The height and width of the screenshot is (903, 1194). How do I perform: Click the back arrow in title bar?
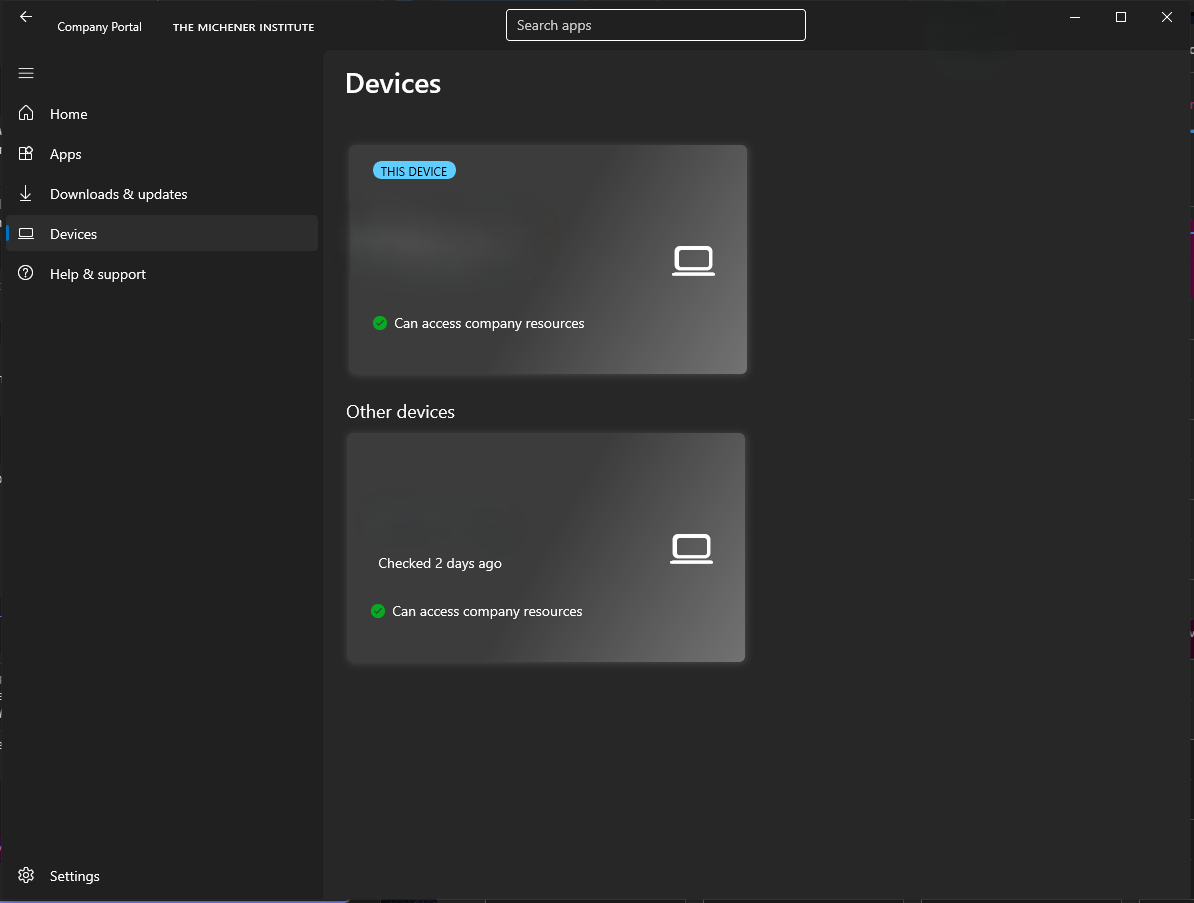(x=26, y=17)
